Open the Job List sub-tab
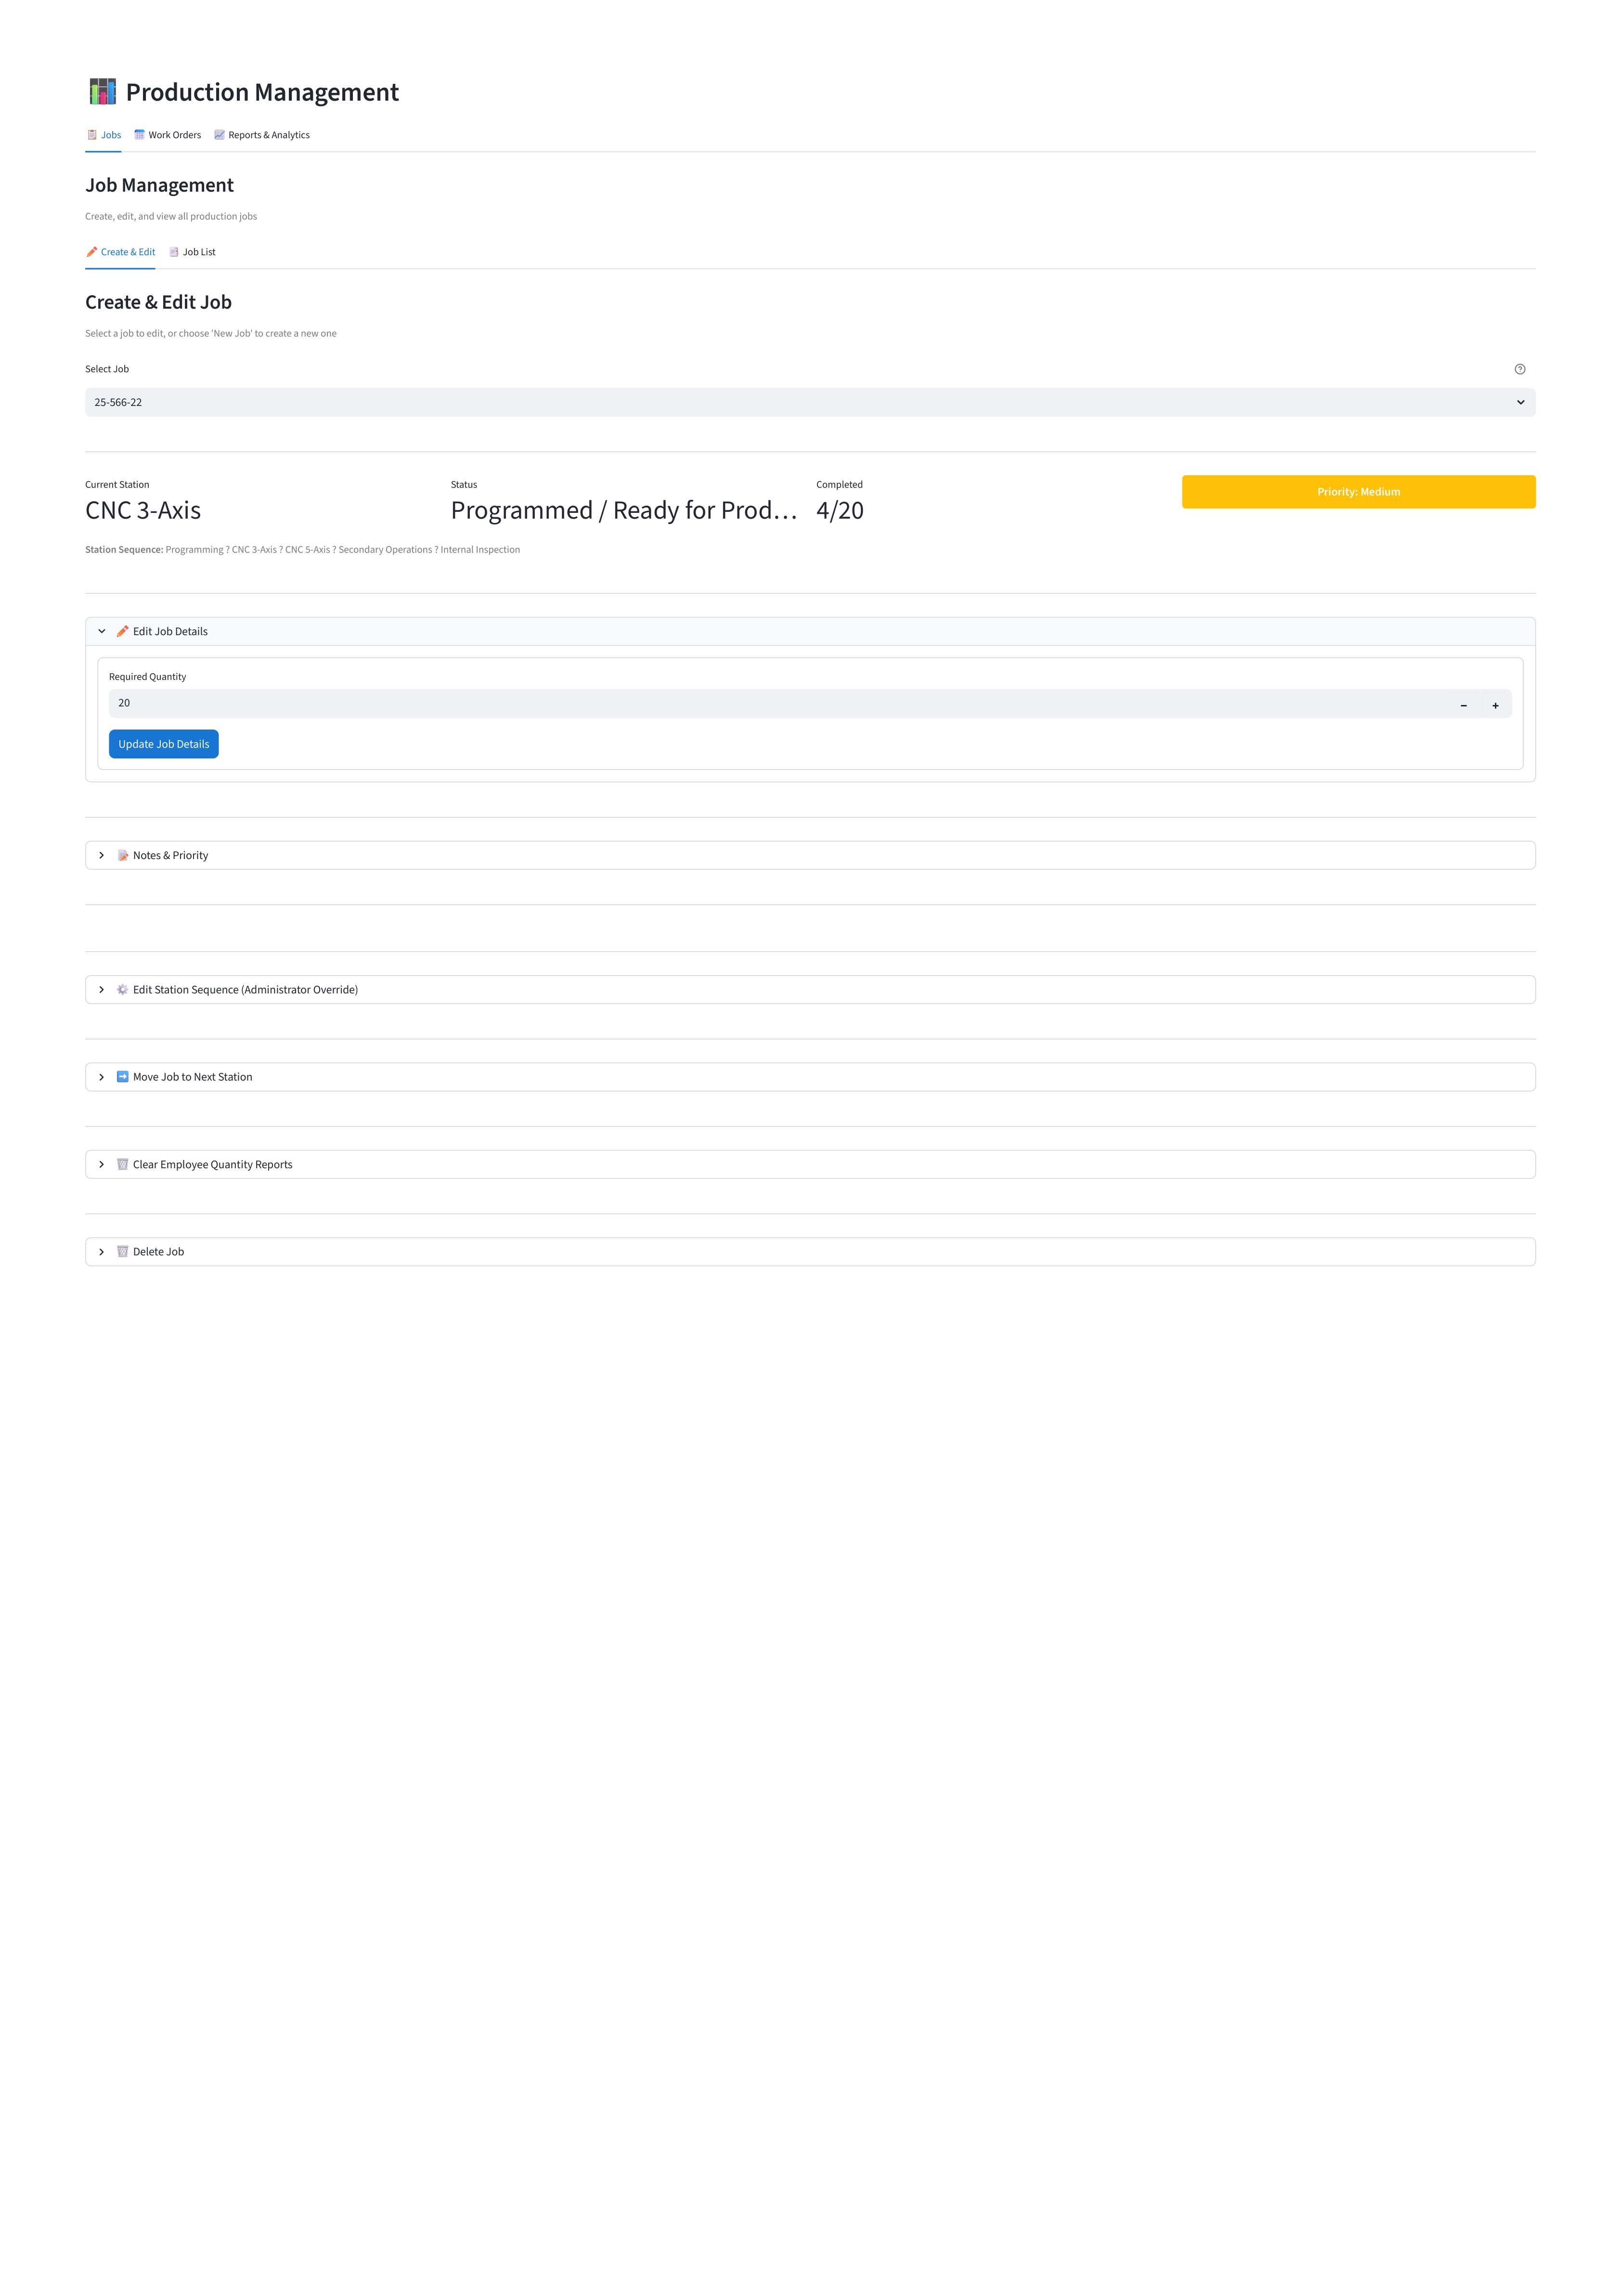 192,252
